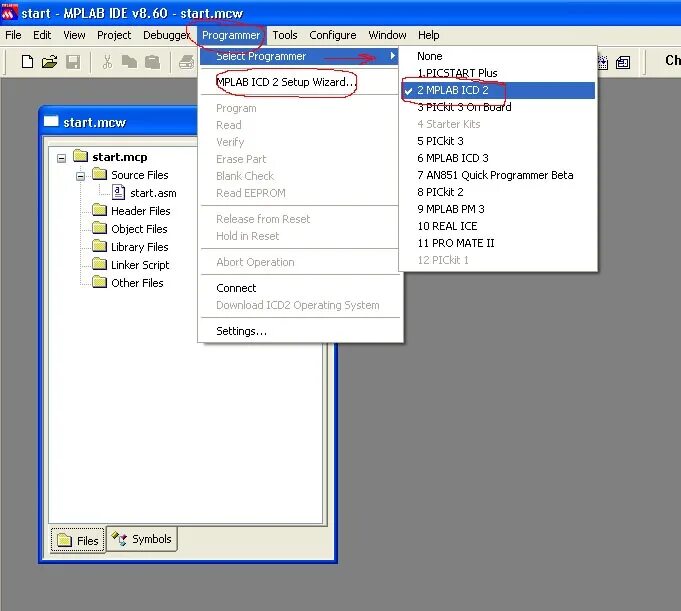Click the Open File toolbar icon
The width and height of the screenshot is (681, 611).
click(50, 62)
